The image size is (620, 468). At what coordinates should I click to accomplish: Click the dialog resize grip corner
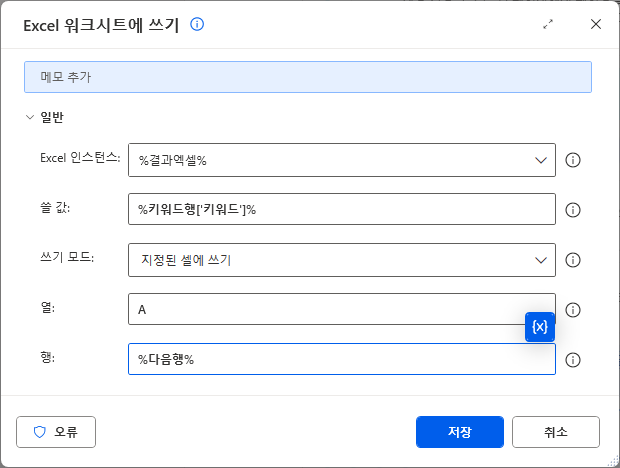click(613, 461)
